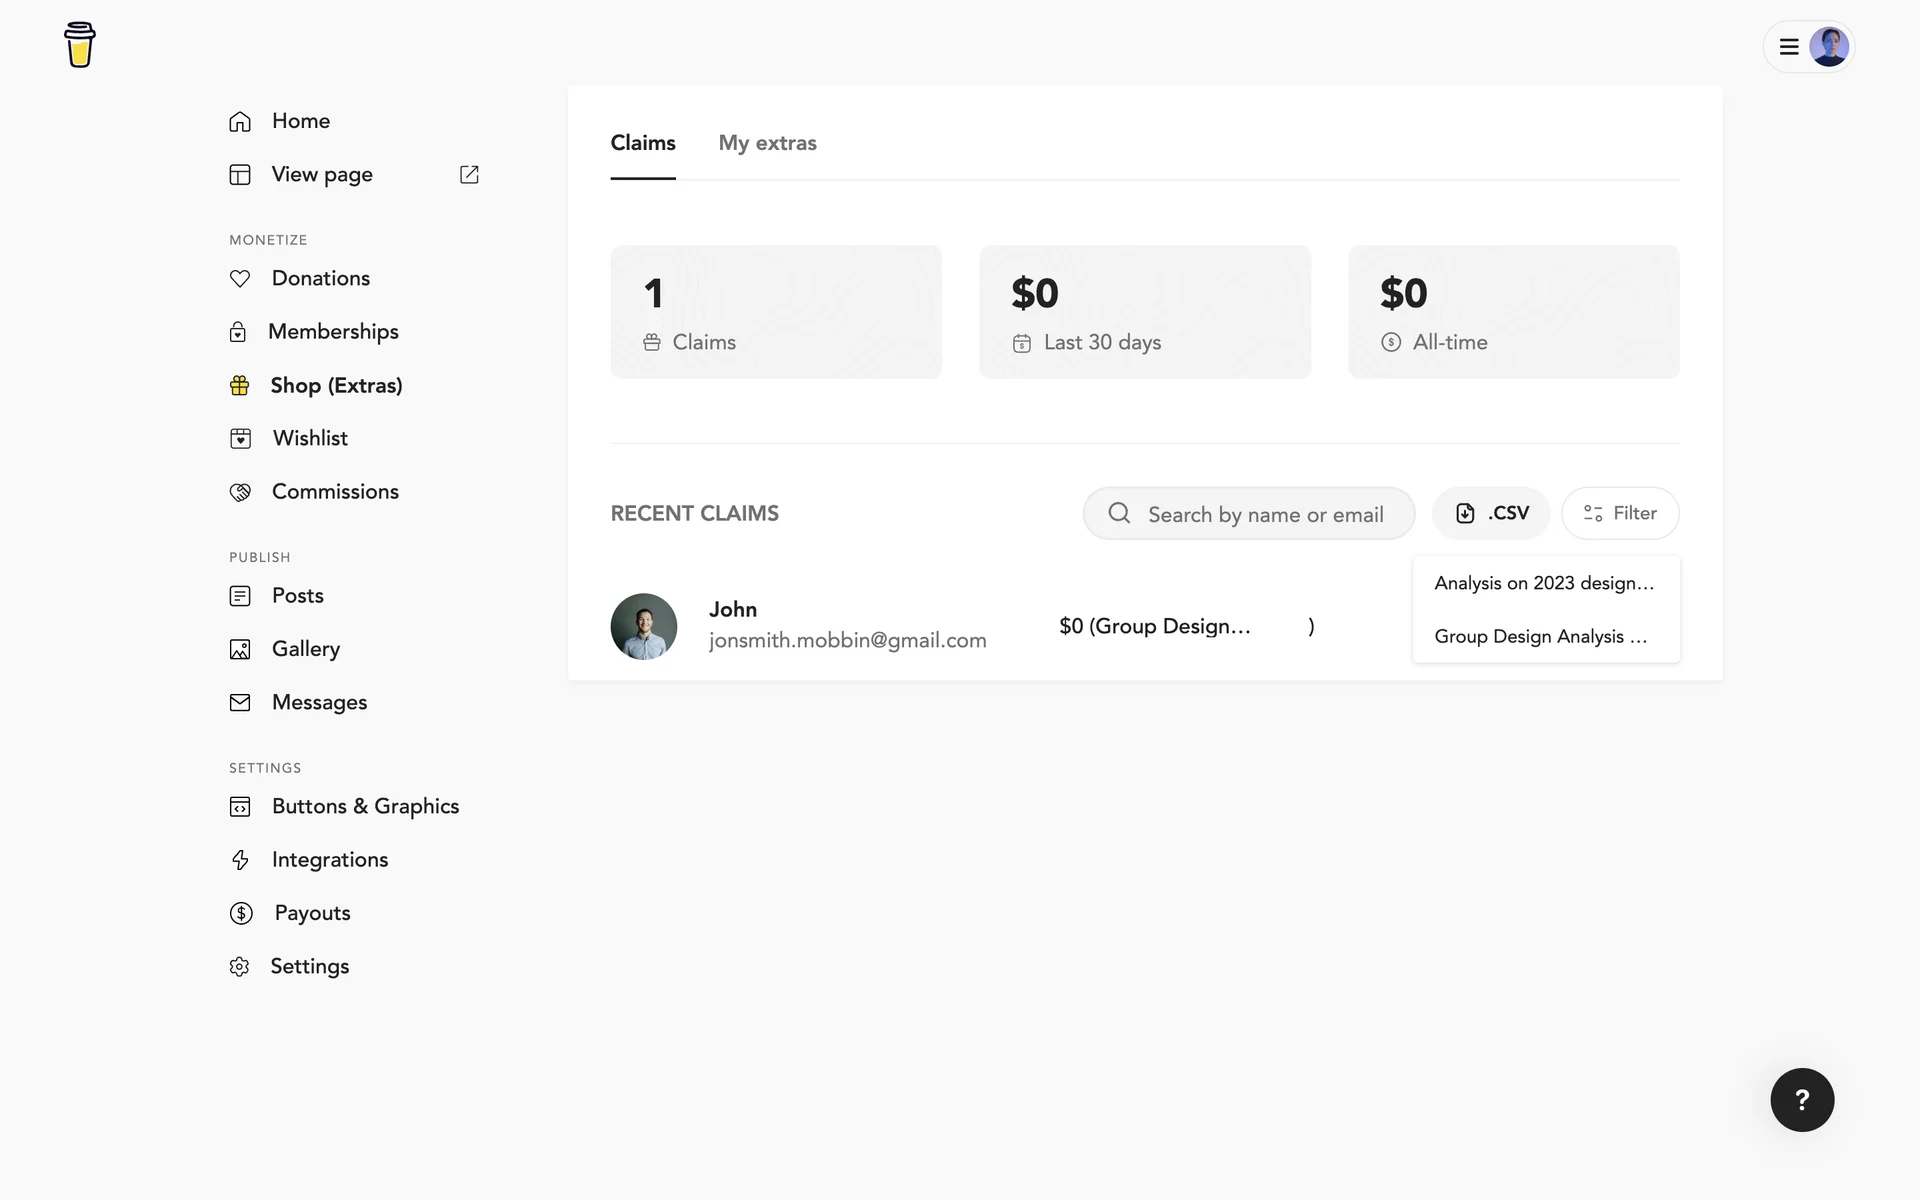
Task: Click the Donations heart icon
Action: click(240, 279)
